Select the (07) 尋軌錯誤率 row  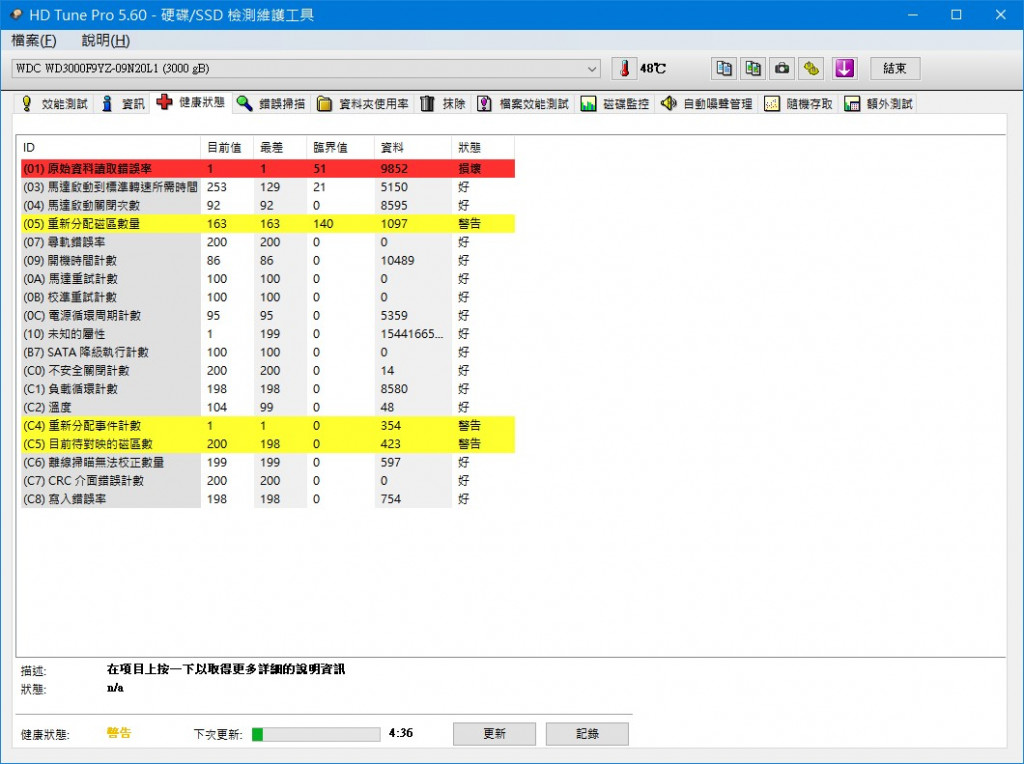(x=268, y=242)
